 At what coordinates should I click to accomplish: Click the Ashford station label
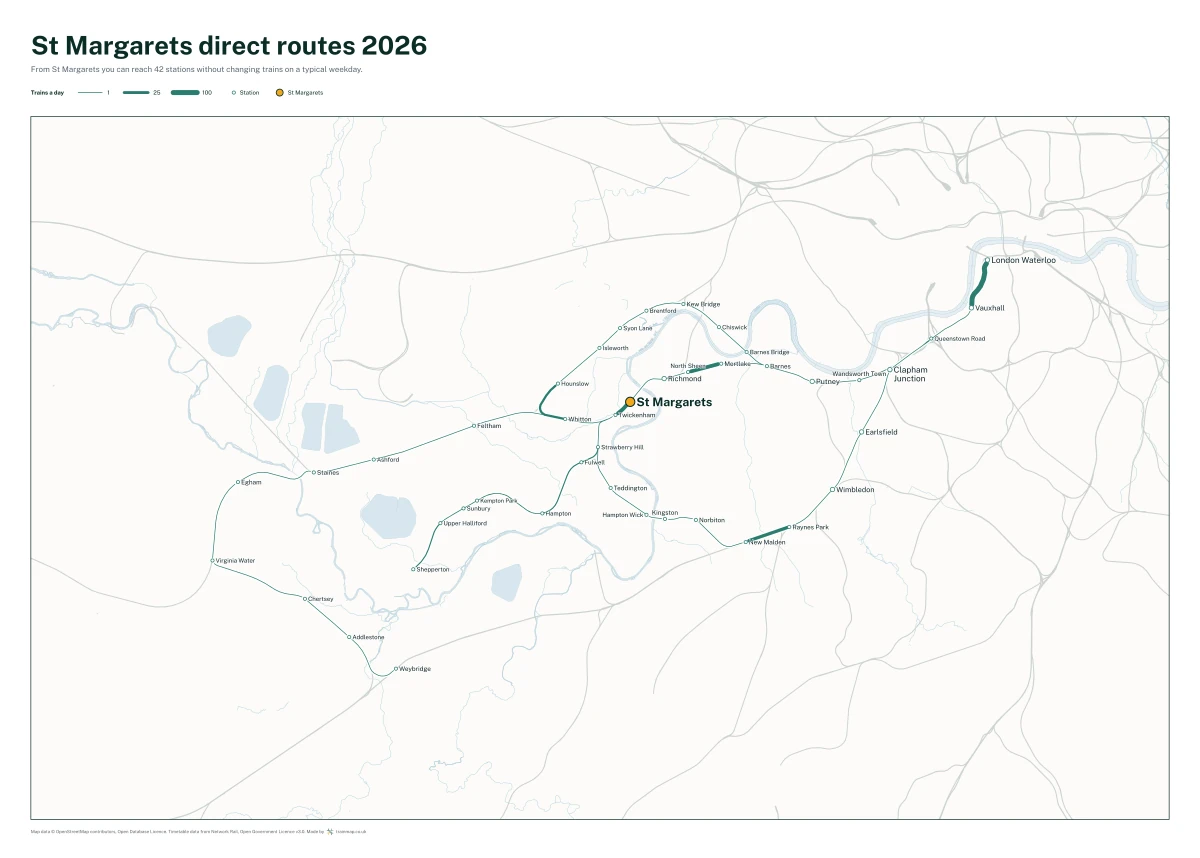pyautogui.click(x=388, y=460)
